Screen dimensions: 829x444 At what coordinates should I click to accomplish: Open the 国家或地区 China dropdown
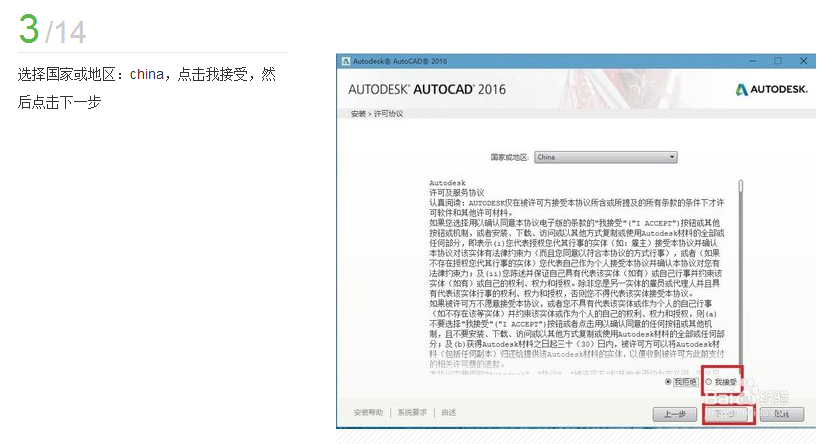point(605,157)
